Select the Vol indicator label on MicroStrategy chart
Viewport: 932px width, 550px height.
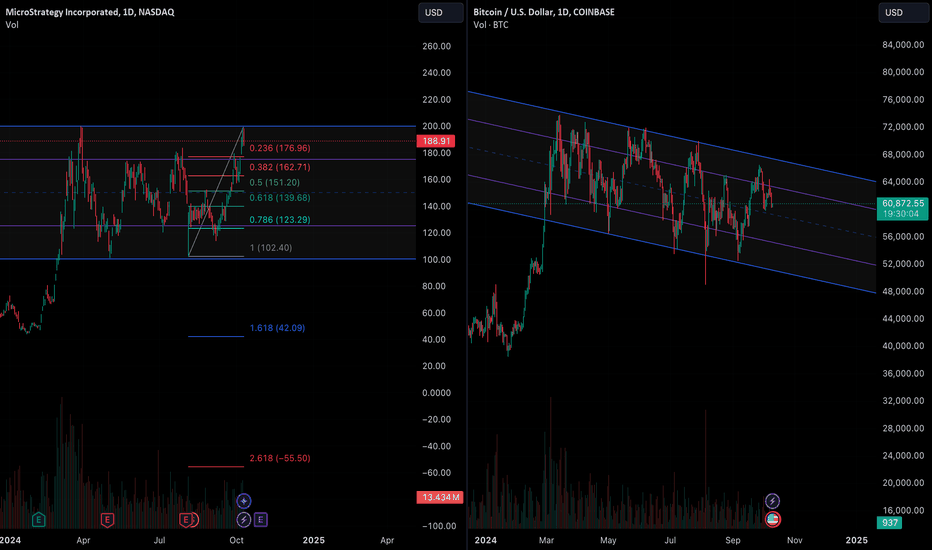[10, 26]
